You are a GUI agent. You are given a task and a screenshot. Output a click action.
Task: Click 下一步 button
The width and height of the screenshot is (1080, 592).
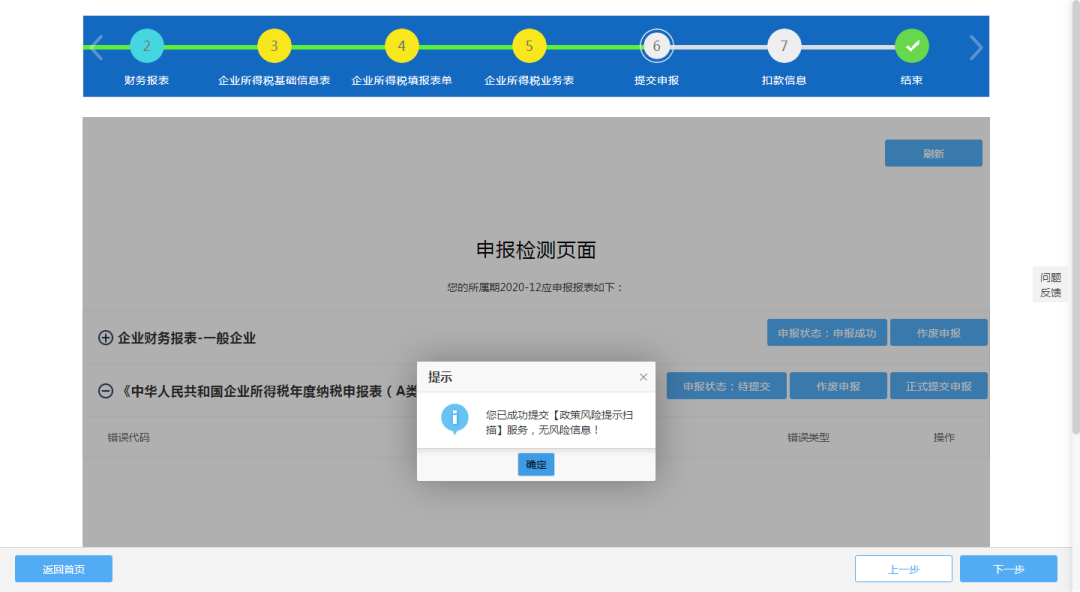1008,569
